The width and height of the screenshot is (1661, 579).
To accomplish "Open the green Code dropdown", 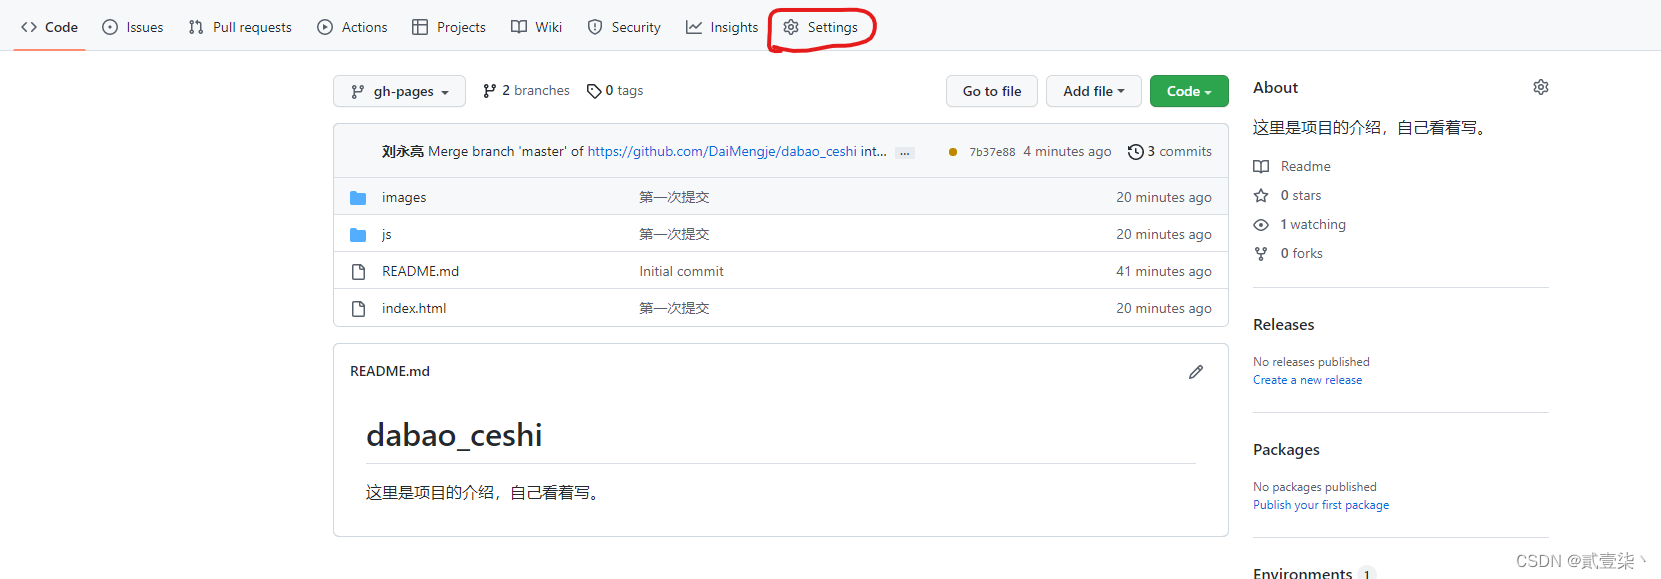I will coord(1189,91).
